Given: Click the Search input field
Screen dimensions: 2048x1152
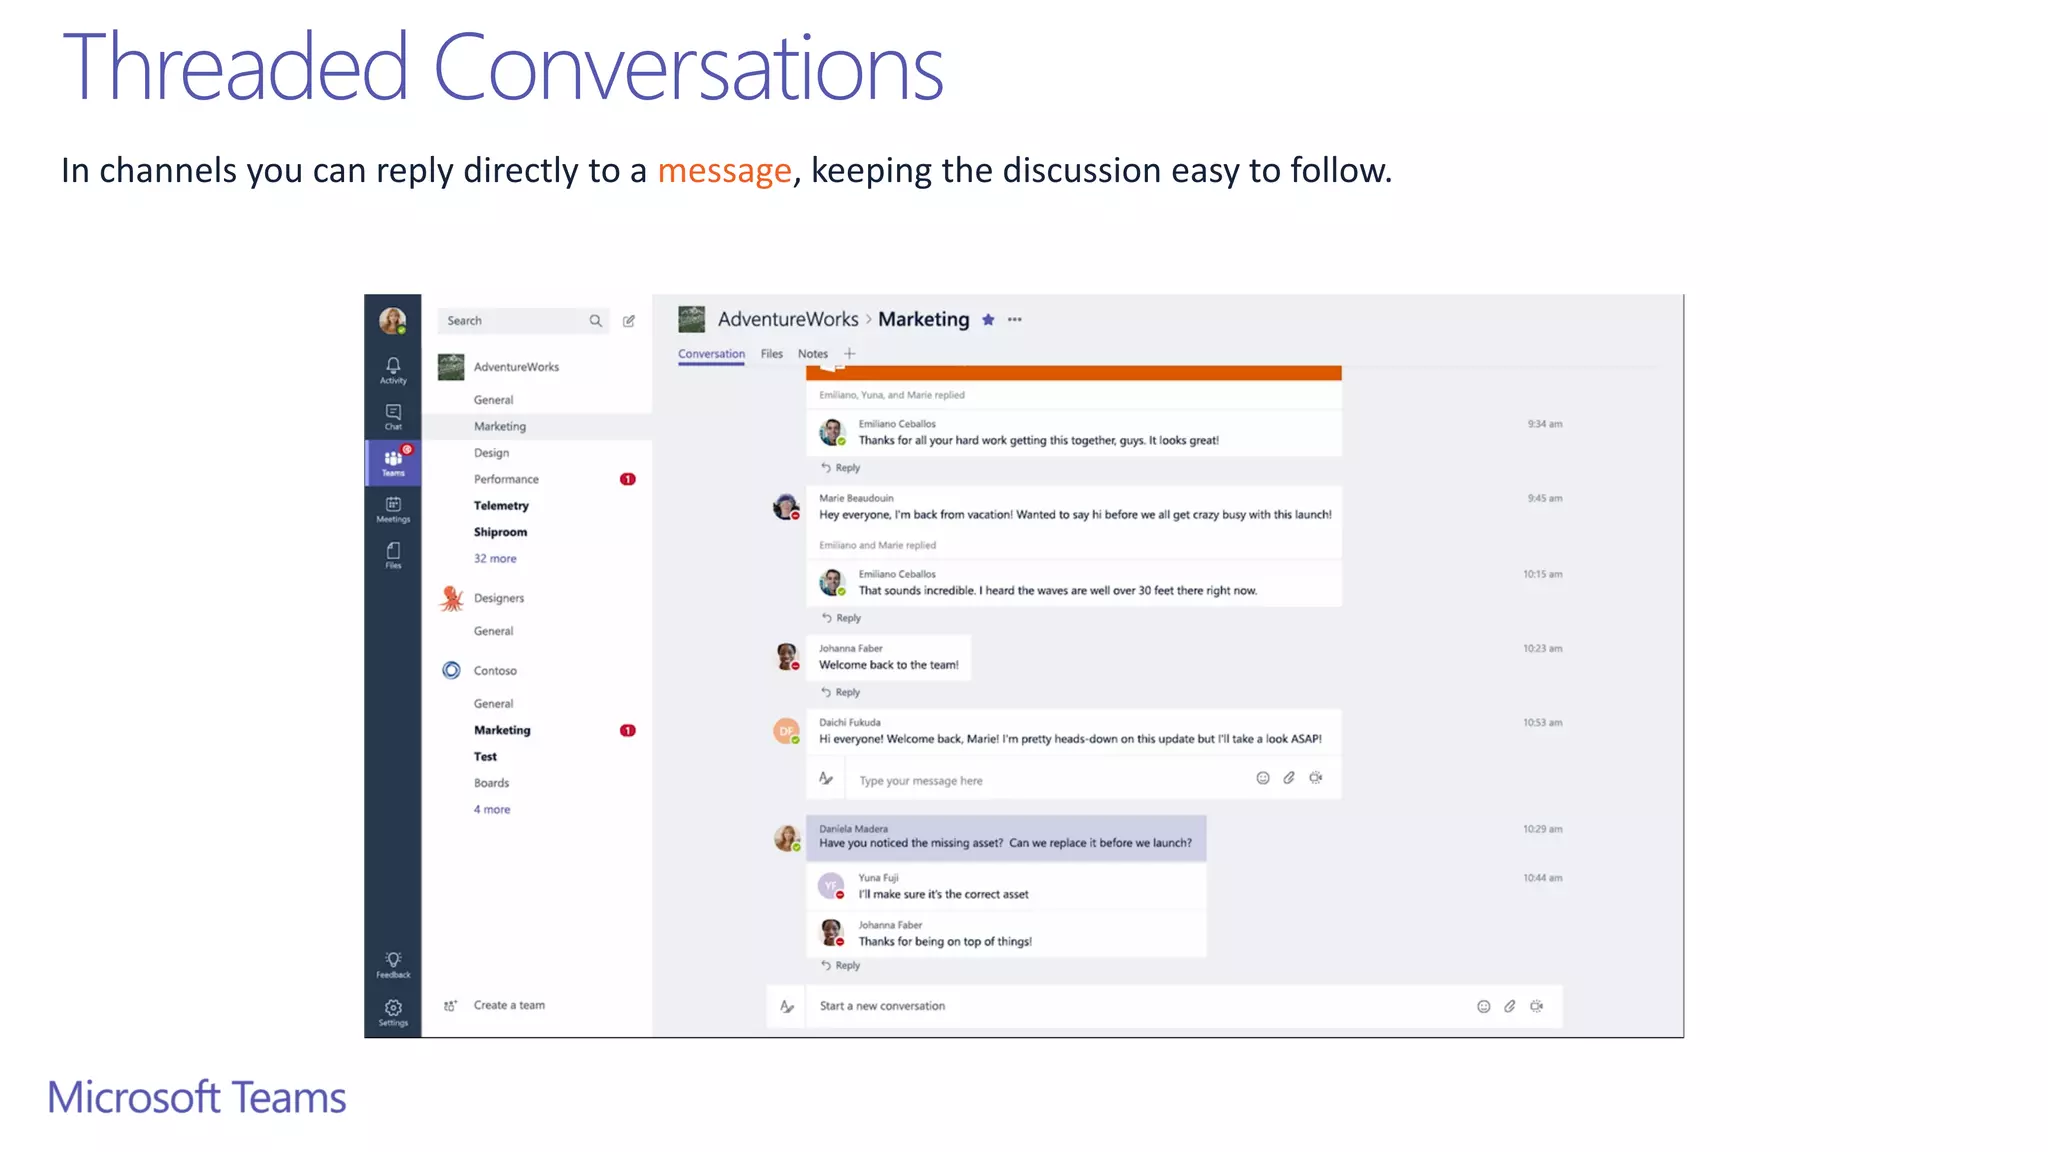Looking at the screenshot, I should click(523, 321).
